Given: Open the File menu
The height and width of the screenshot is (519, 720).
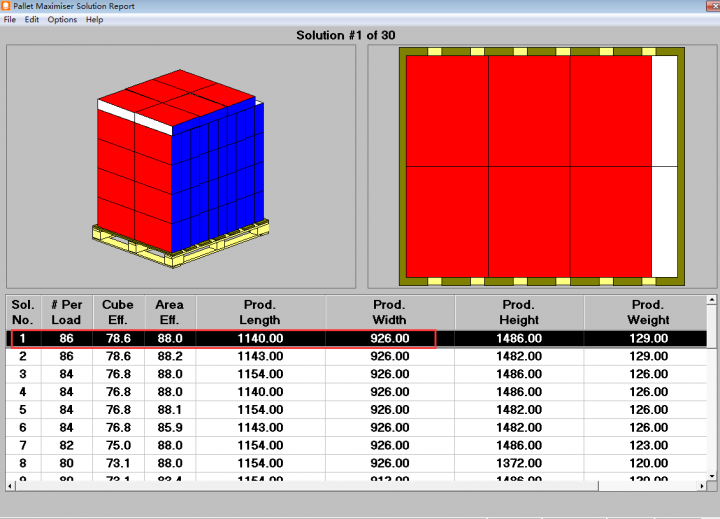Looking at the screenshot, I should [9, 20].
